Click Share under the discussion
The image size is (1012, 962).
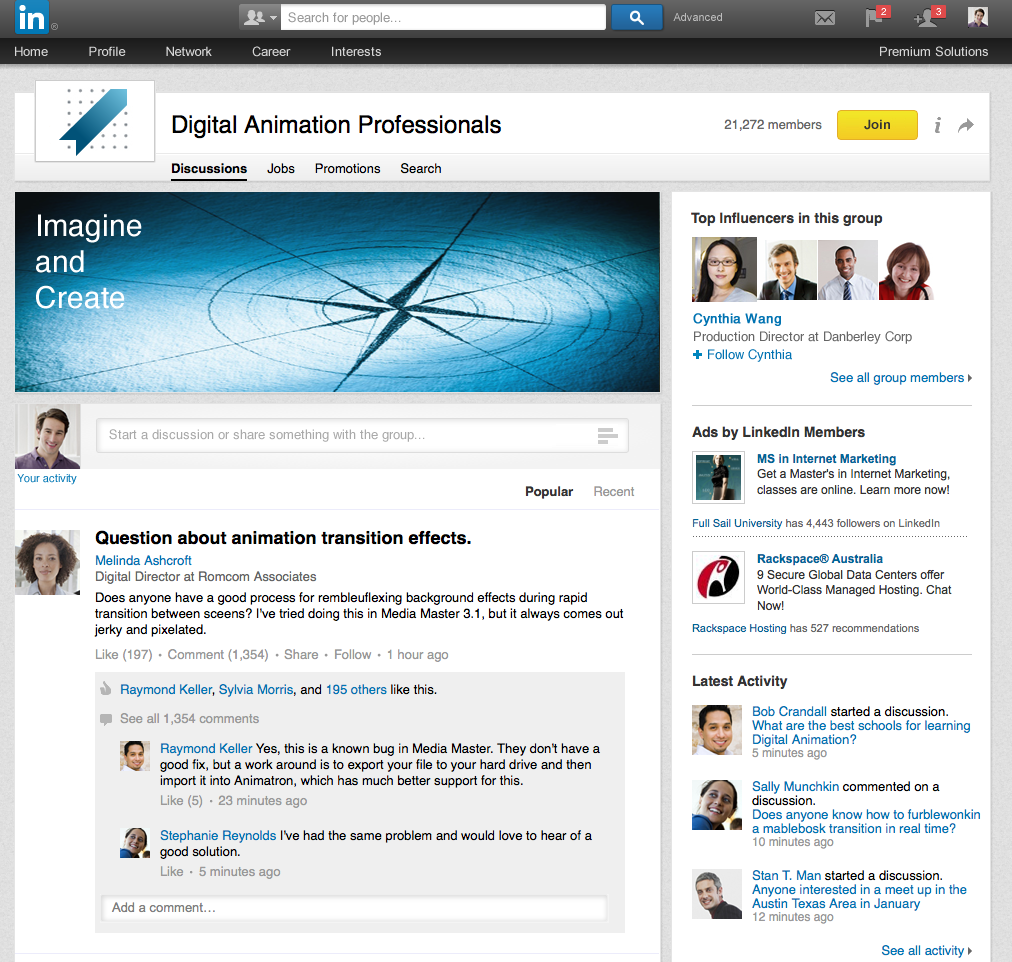point(301,655)
